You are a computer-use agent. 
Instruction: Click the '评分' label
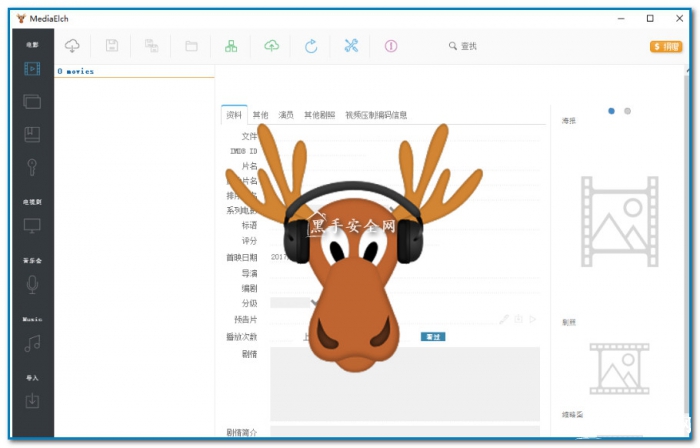(x=250, y=241)
